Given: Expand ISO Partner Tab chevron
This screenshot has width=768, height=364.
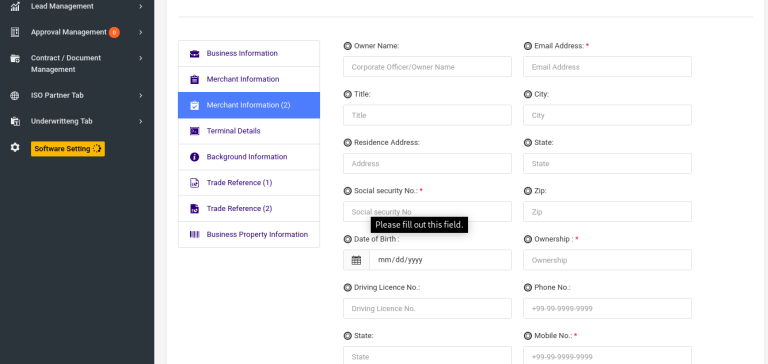Looking at the screenshot, I should coord(141,96).
